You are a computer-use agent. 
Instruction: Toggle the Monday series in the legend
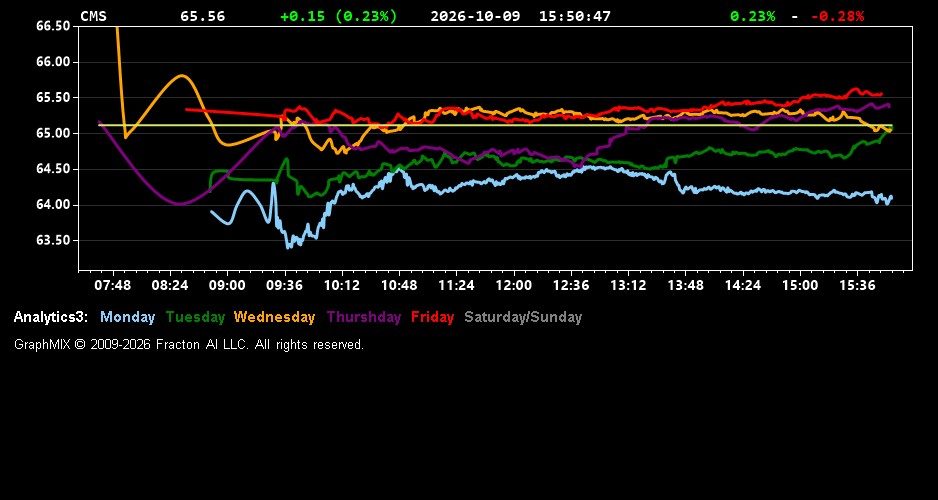pyautogui.click(x=127, y=317)
